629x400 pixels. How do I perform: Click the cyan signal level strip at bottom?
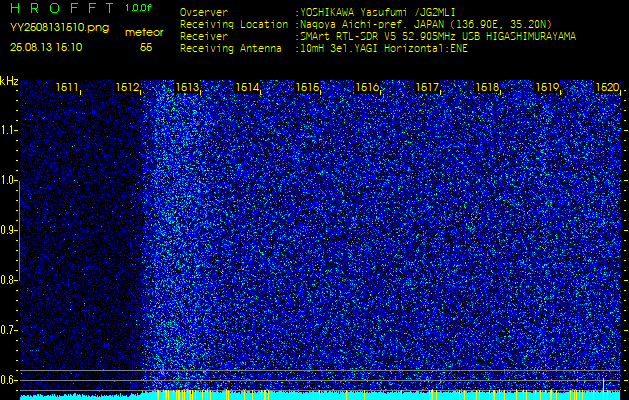click(320, 396)
